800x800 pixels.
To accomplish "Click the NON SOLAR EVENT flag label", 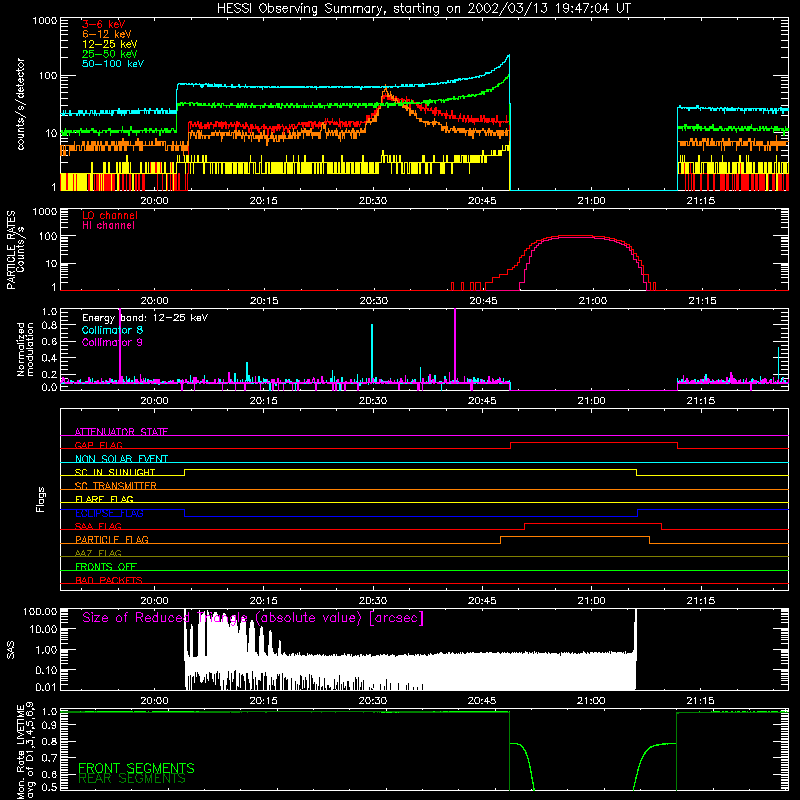I will click(x=121, y=459).
